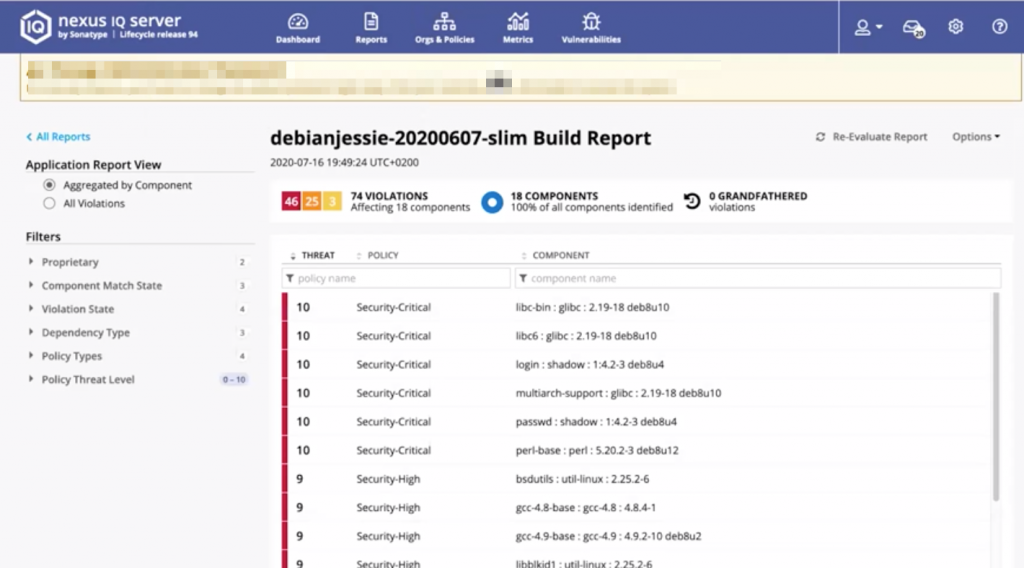Expand the Proprietary filter

coord(70,262)
